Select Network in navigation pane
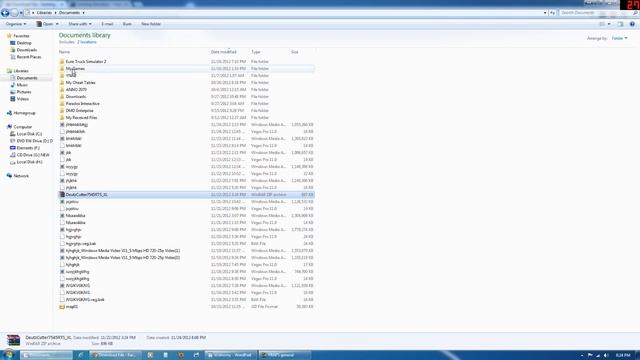Viewport: 640px width, 360px height. pyautogui.click(x=21, y=176)
